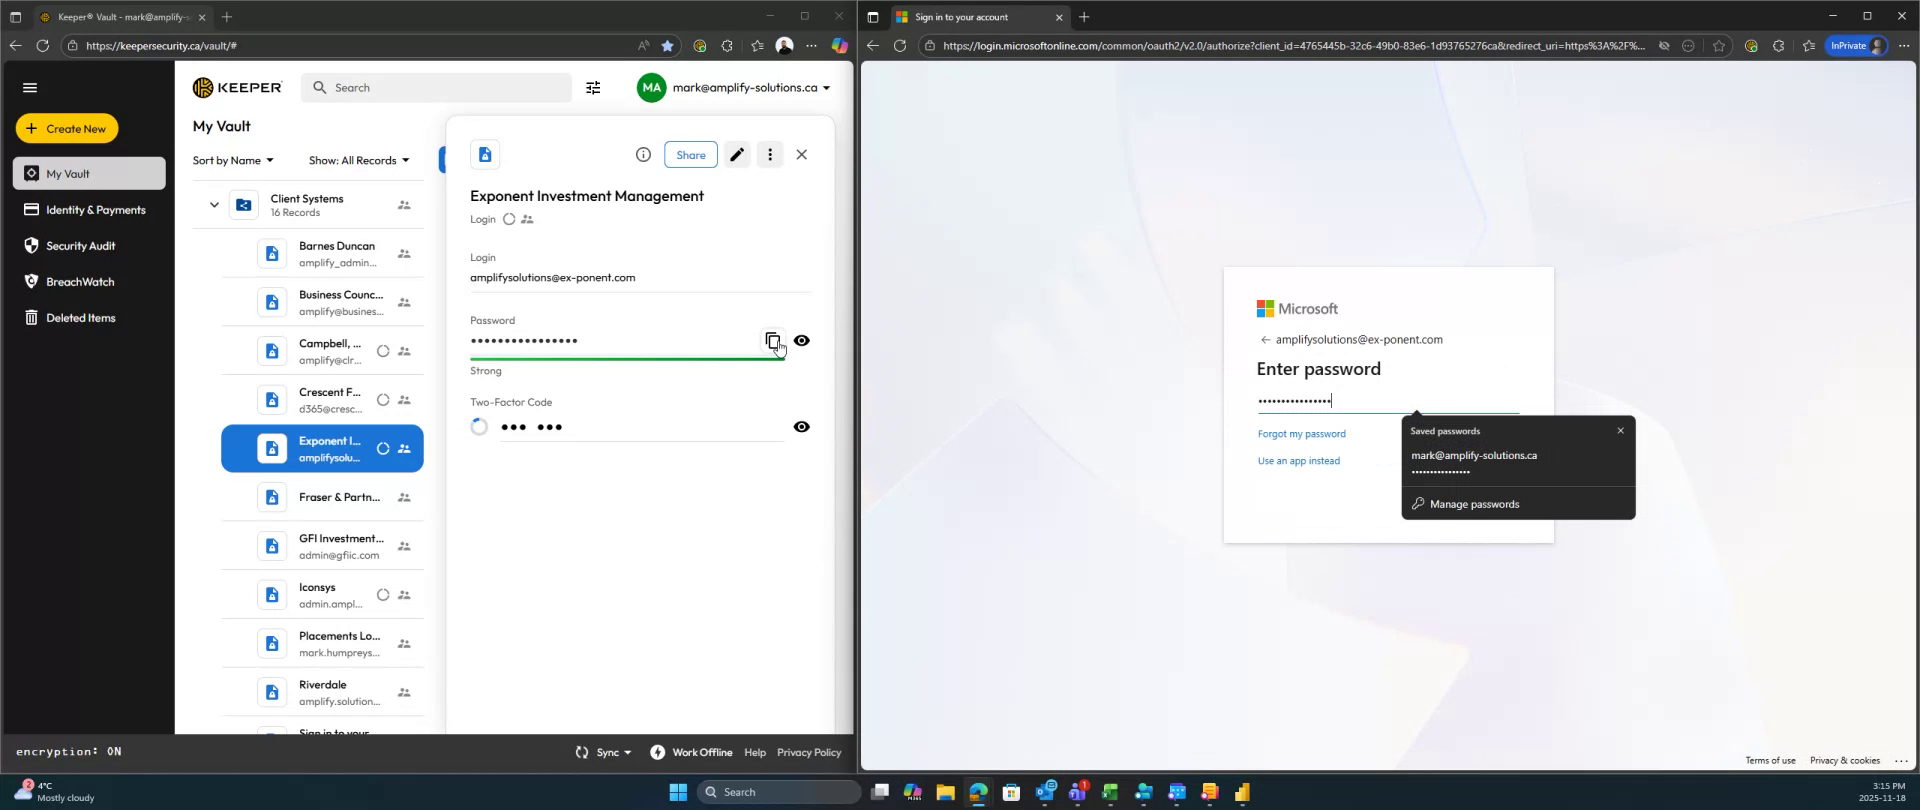Close the Exponent record detail panel
The width and height of the screenshot is (1920, 810).
[x=802, y=155]
